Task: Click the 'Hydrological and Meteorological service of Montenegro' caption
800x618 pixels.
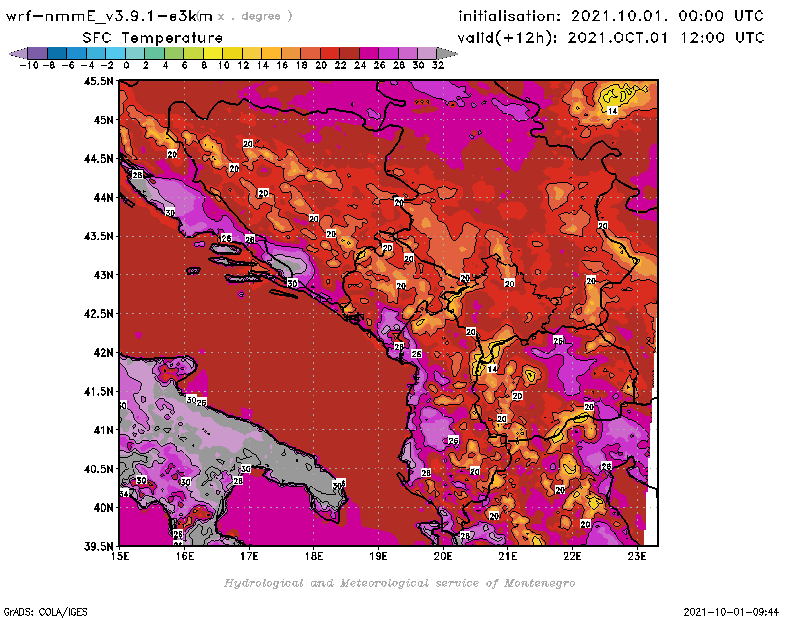Action: pos(399,583)
